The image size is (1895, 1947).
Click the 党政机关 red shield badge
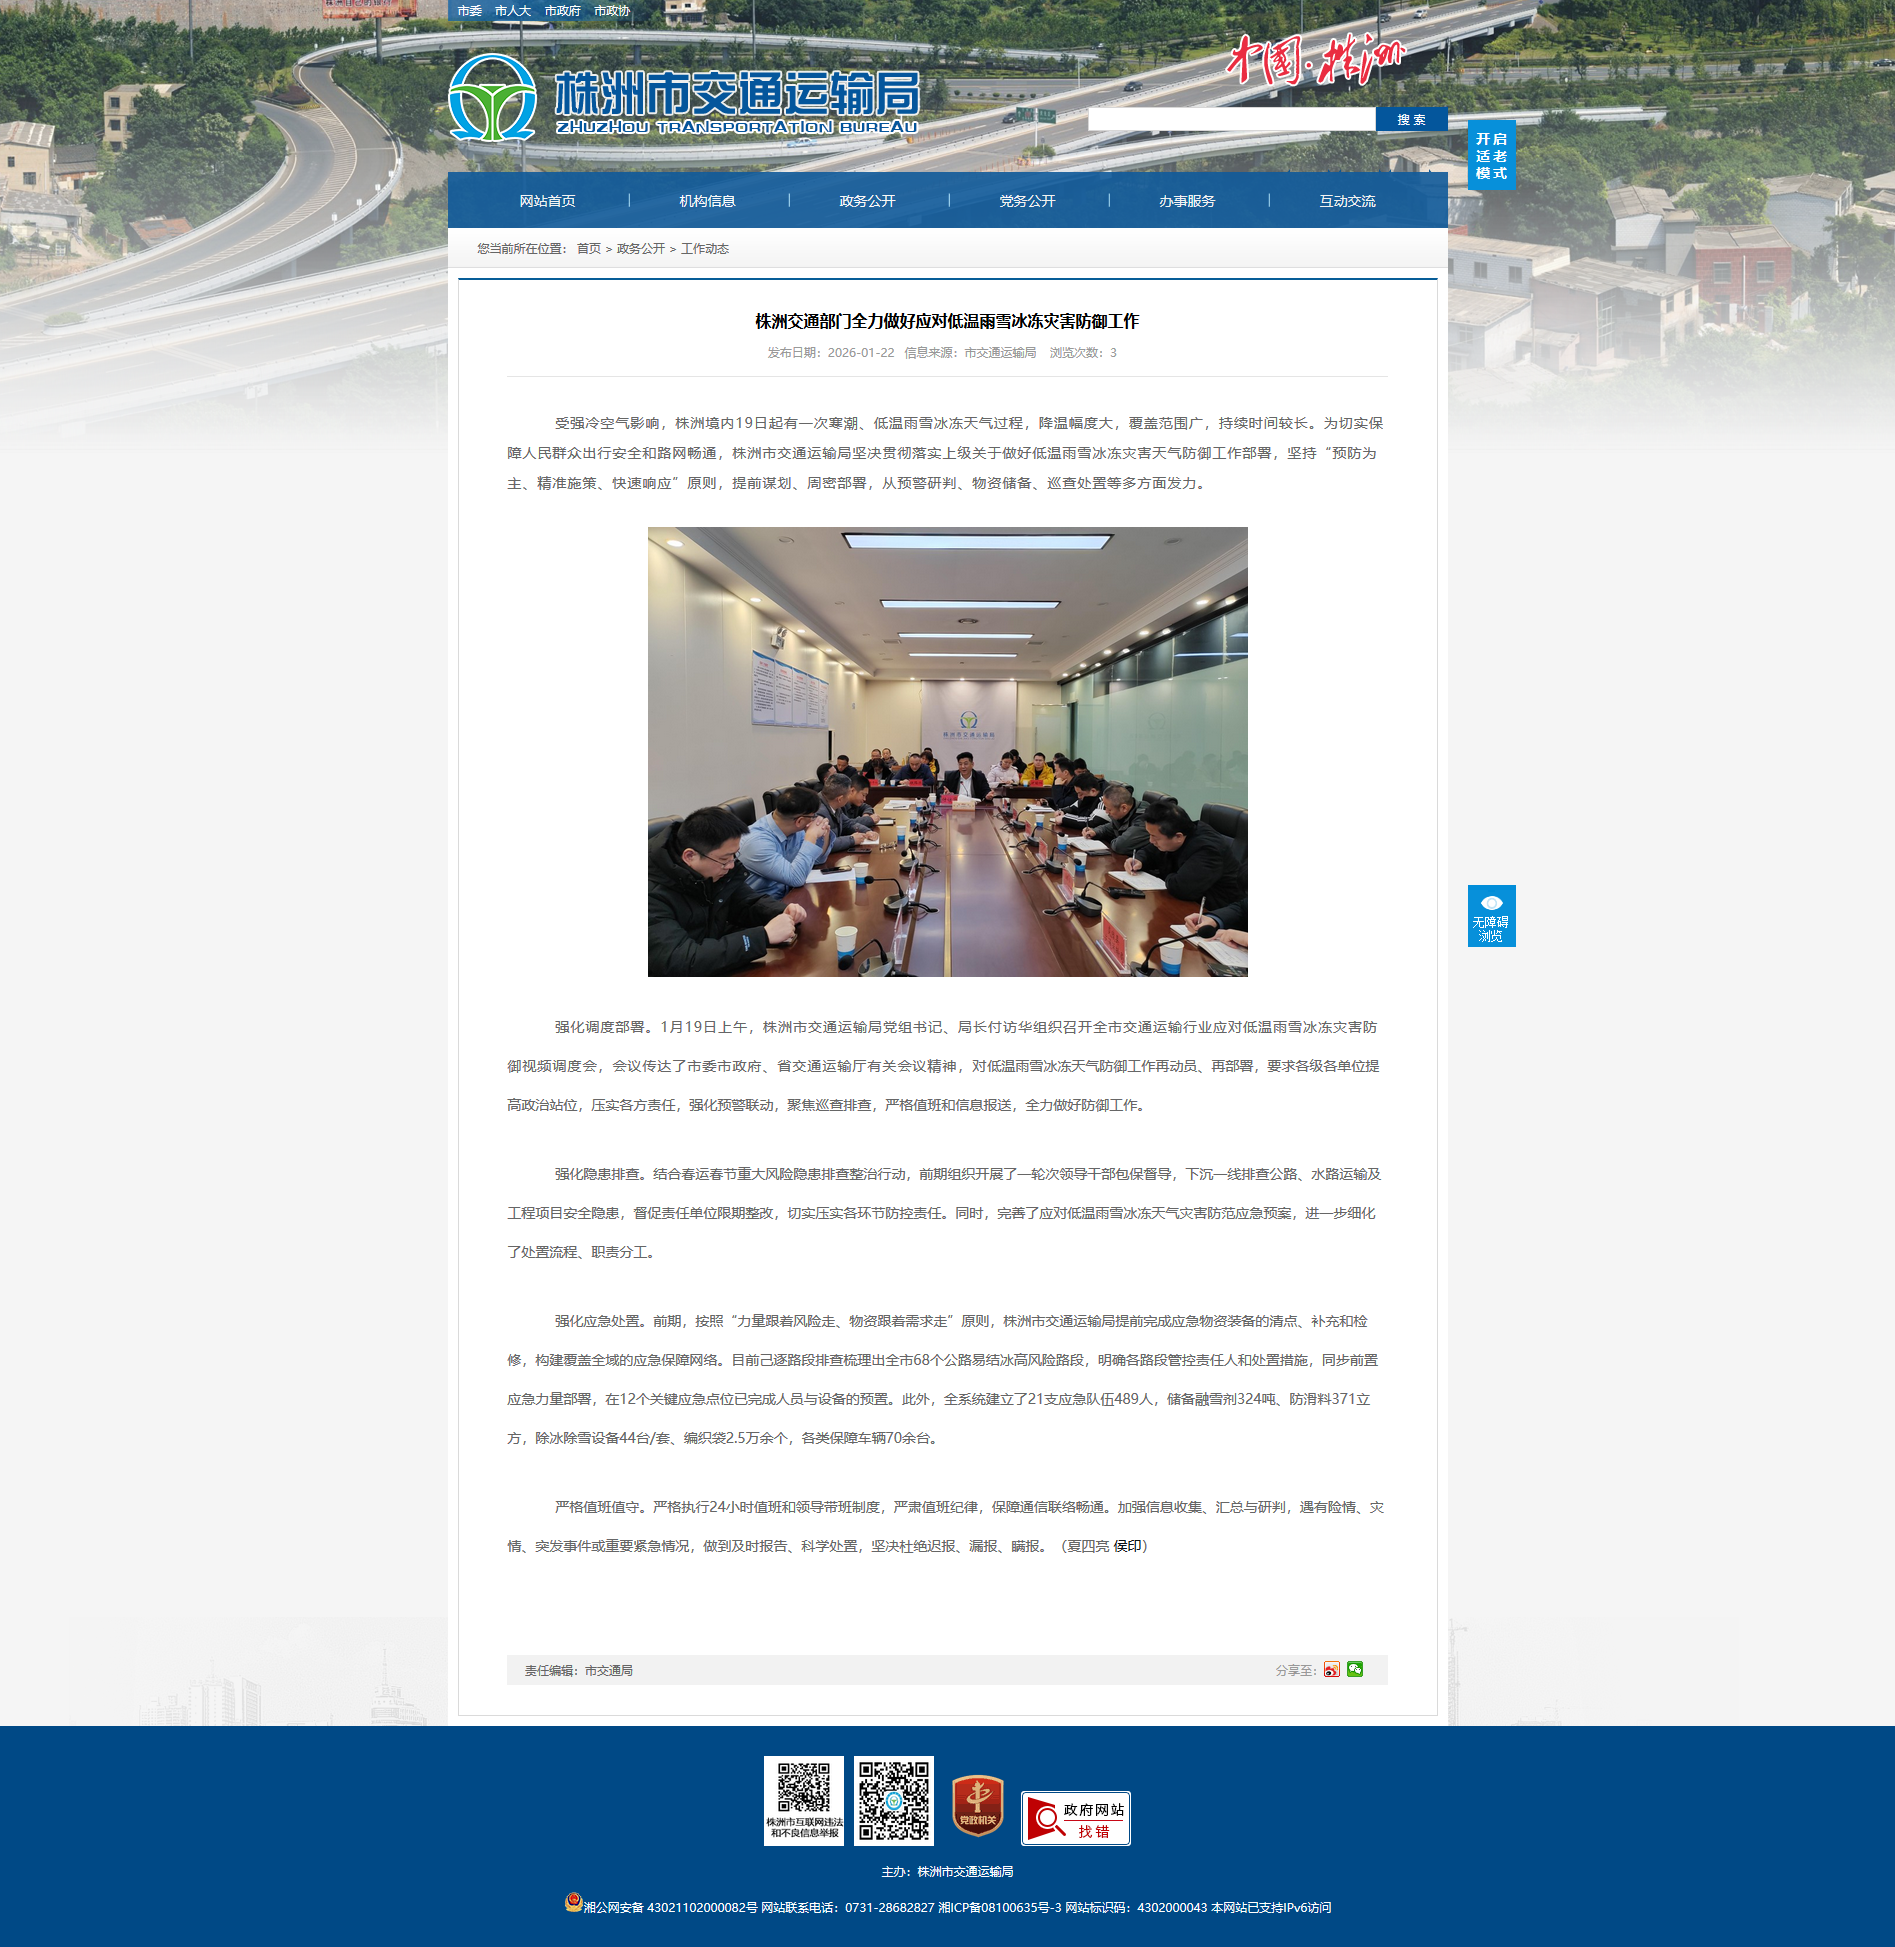[977, 1805]
